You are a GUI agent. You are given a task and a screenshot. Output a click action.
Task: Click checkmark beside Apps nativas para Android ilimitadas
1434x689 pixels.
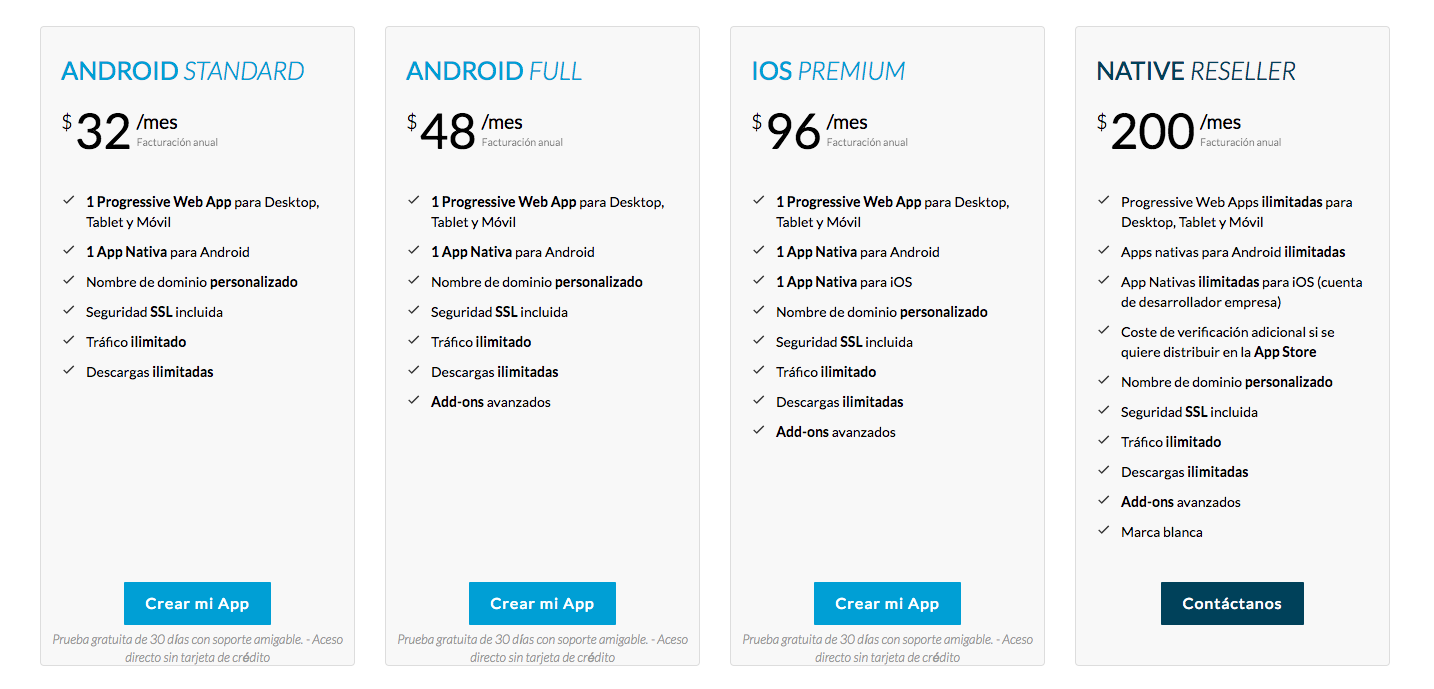1103,251
